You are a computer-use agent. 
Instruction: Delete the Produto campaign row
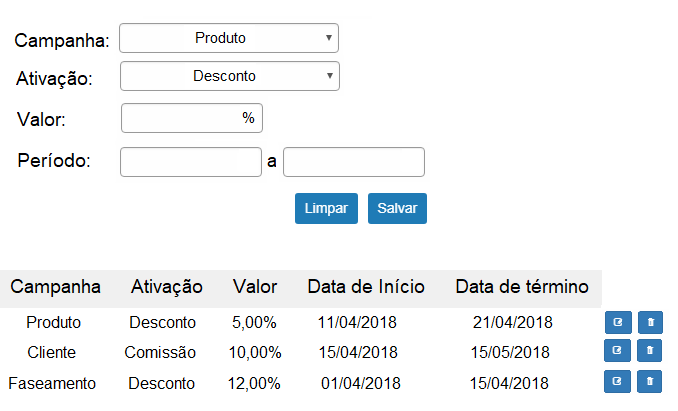pyautogui.click(x=650, y=322)
